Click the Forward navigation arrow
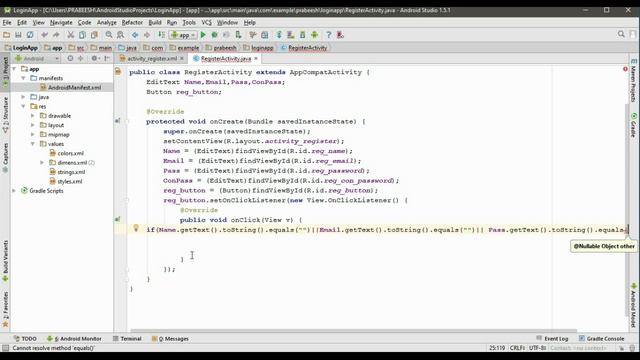 (147, 35)
